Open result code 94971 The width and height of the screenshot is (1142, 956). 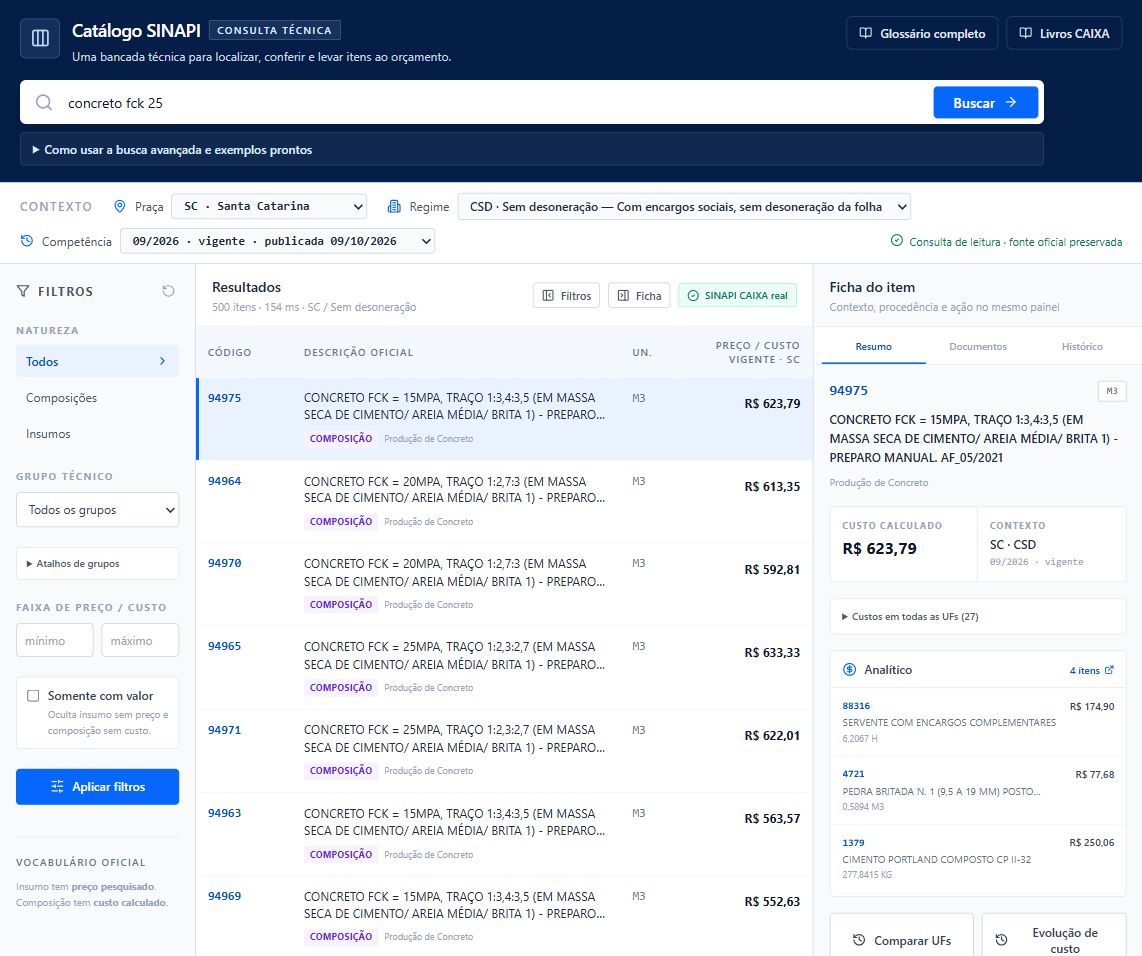[224, 730]
